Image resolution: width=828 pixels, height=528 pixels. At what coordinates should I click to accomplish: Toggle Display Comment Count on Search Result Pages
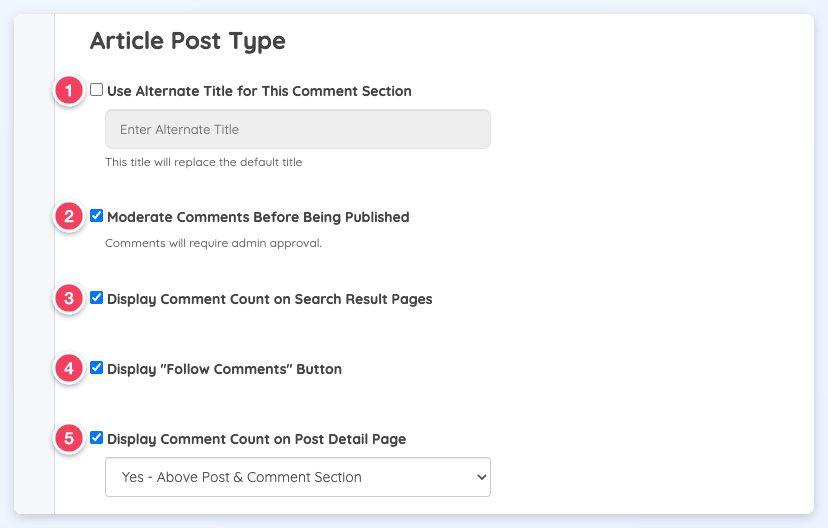[x=96, y=297]
